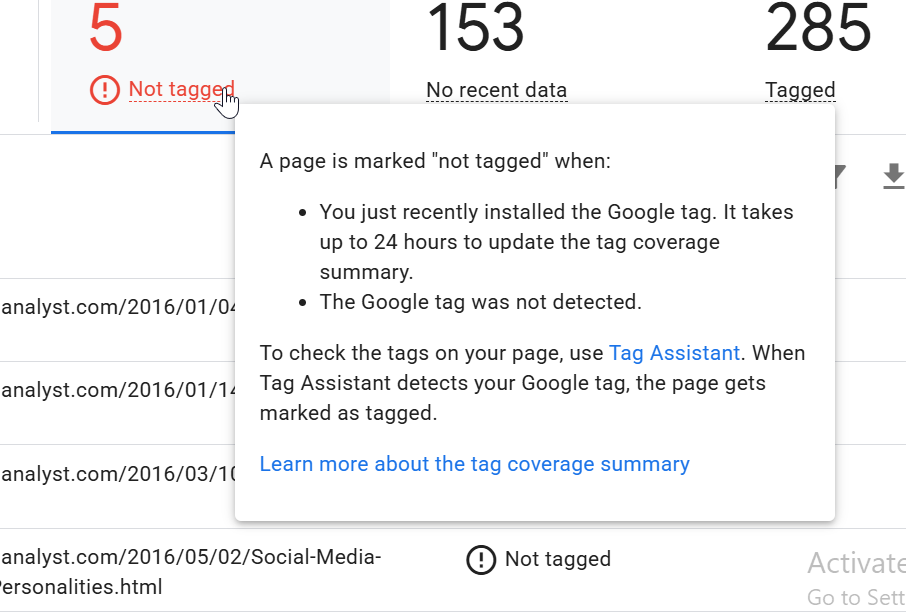Click the tooltip heading about pages marked not tagged
The width and height of the screenshot is (906, 612).
[435, 161]
